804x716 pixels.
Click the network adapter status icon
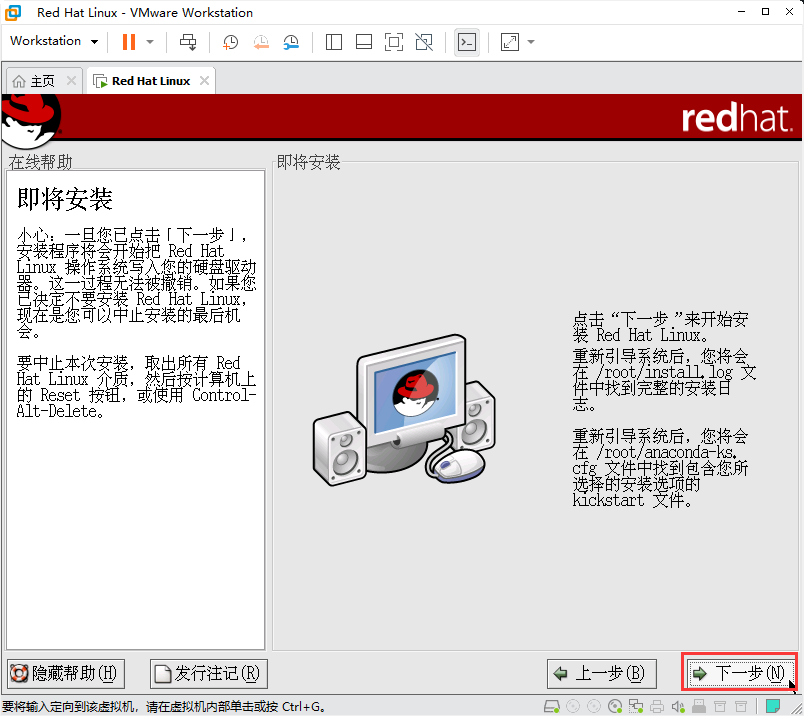pyautogui.click(x=636, y=707)
